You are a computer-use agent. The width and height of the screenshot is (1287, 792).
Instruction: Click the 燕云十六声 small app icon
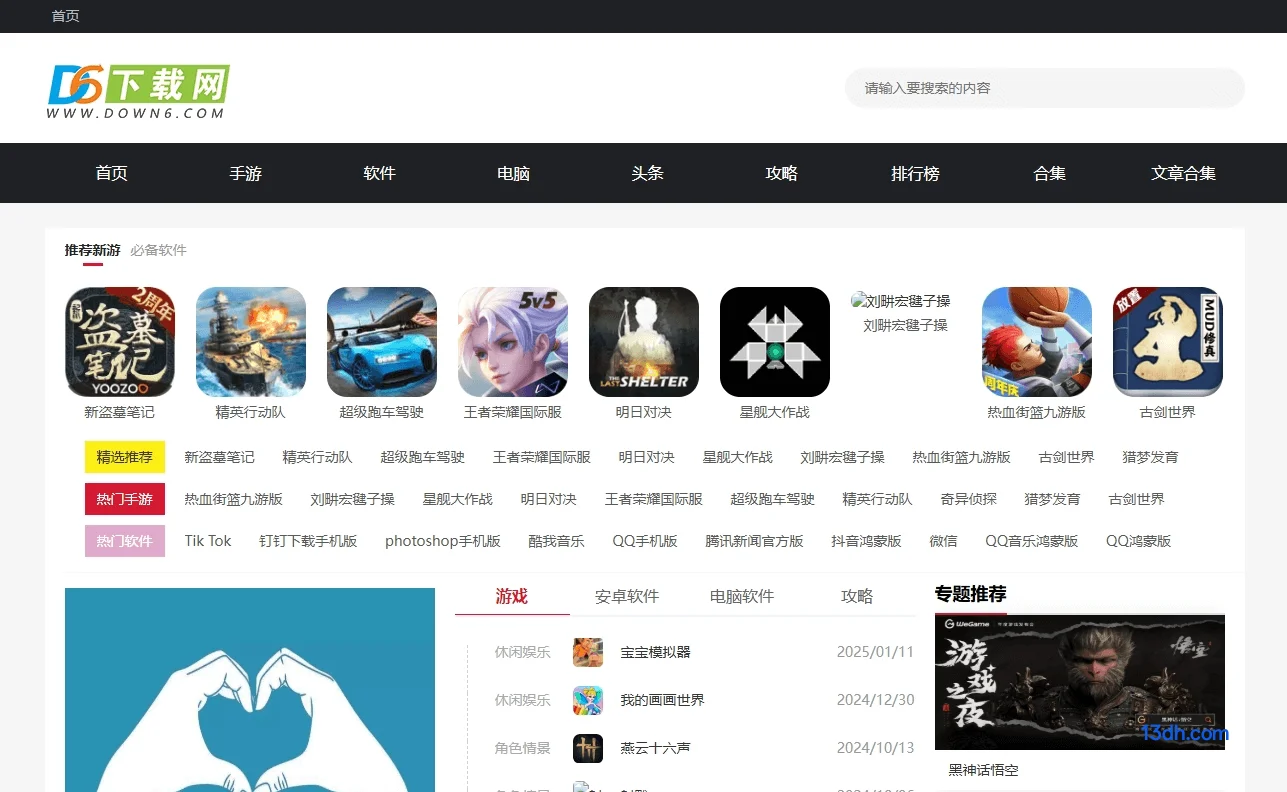(588, 749)
